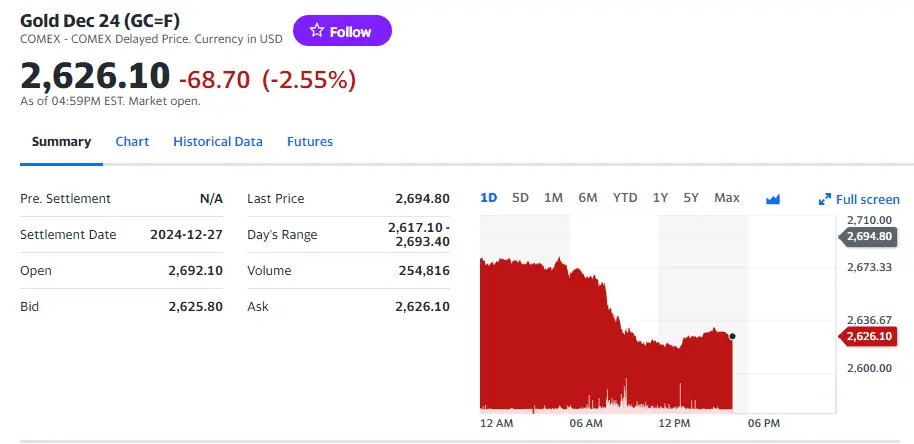Switch chart to 1Y range

[x=660, y=198]
